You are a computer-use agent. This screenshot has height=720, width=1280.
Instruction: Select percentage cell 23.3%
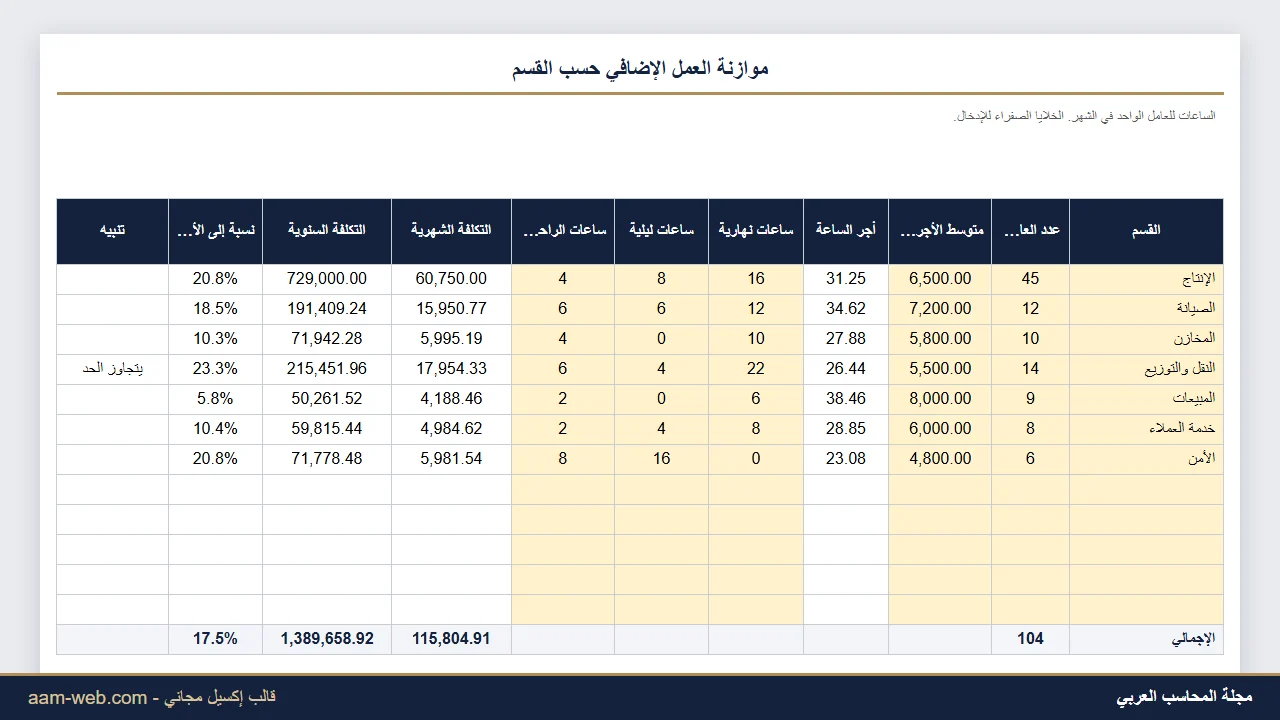(x=215, y=369)
